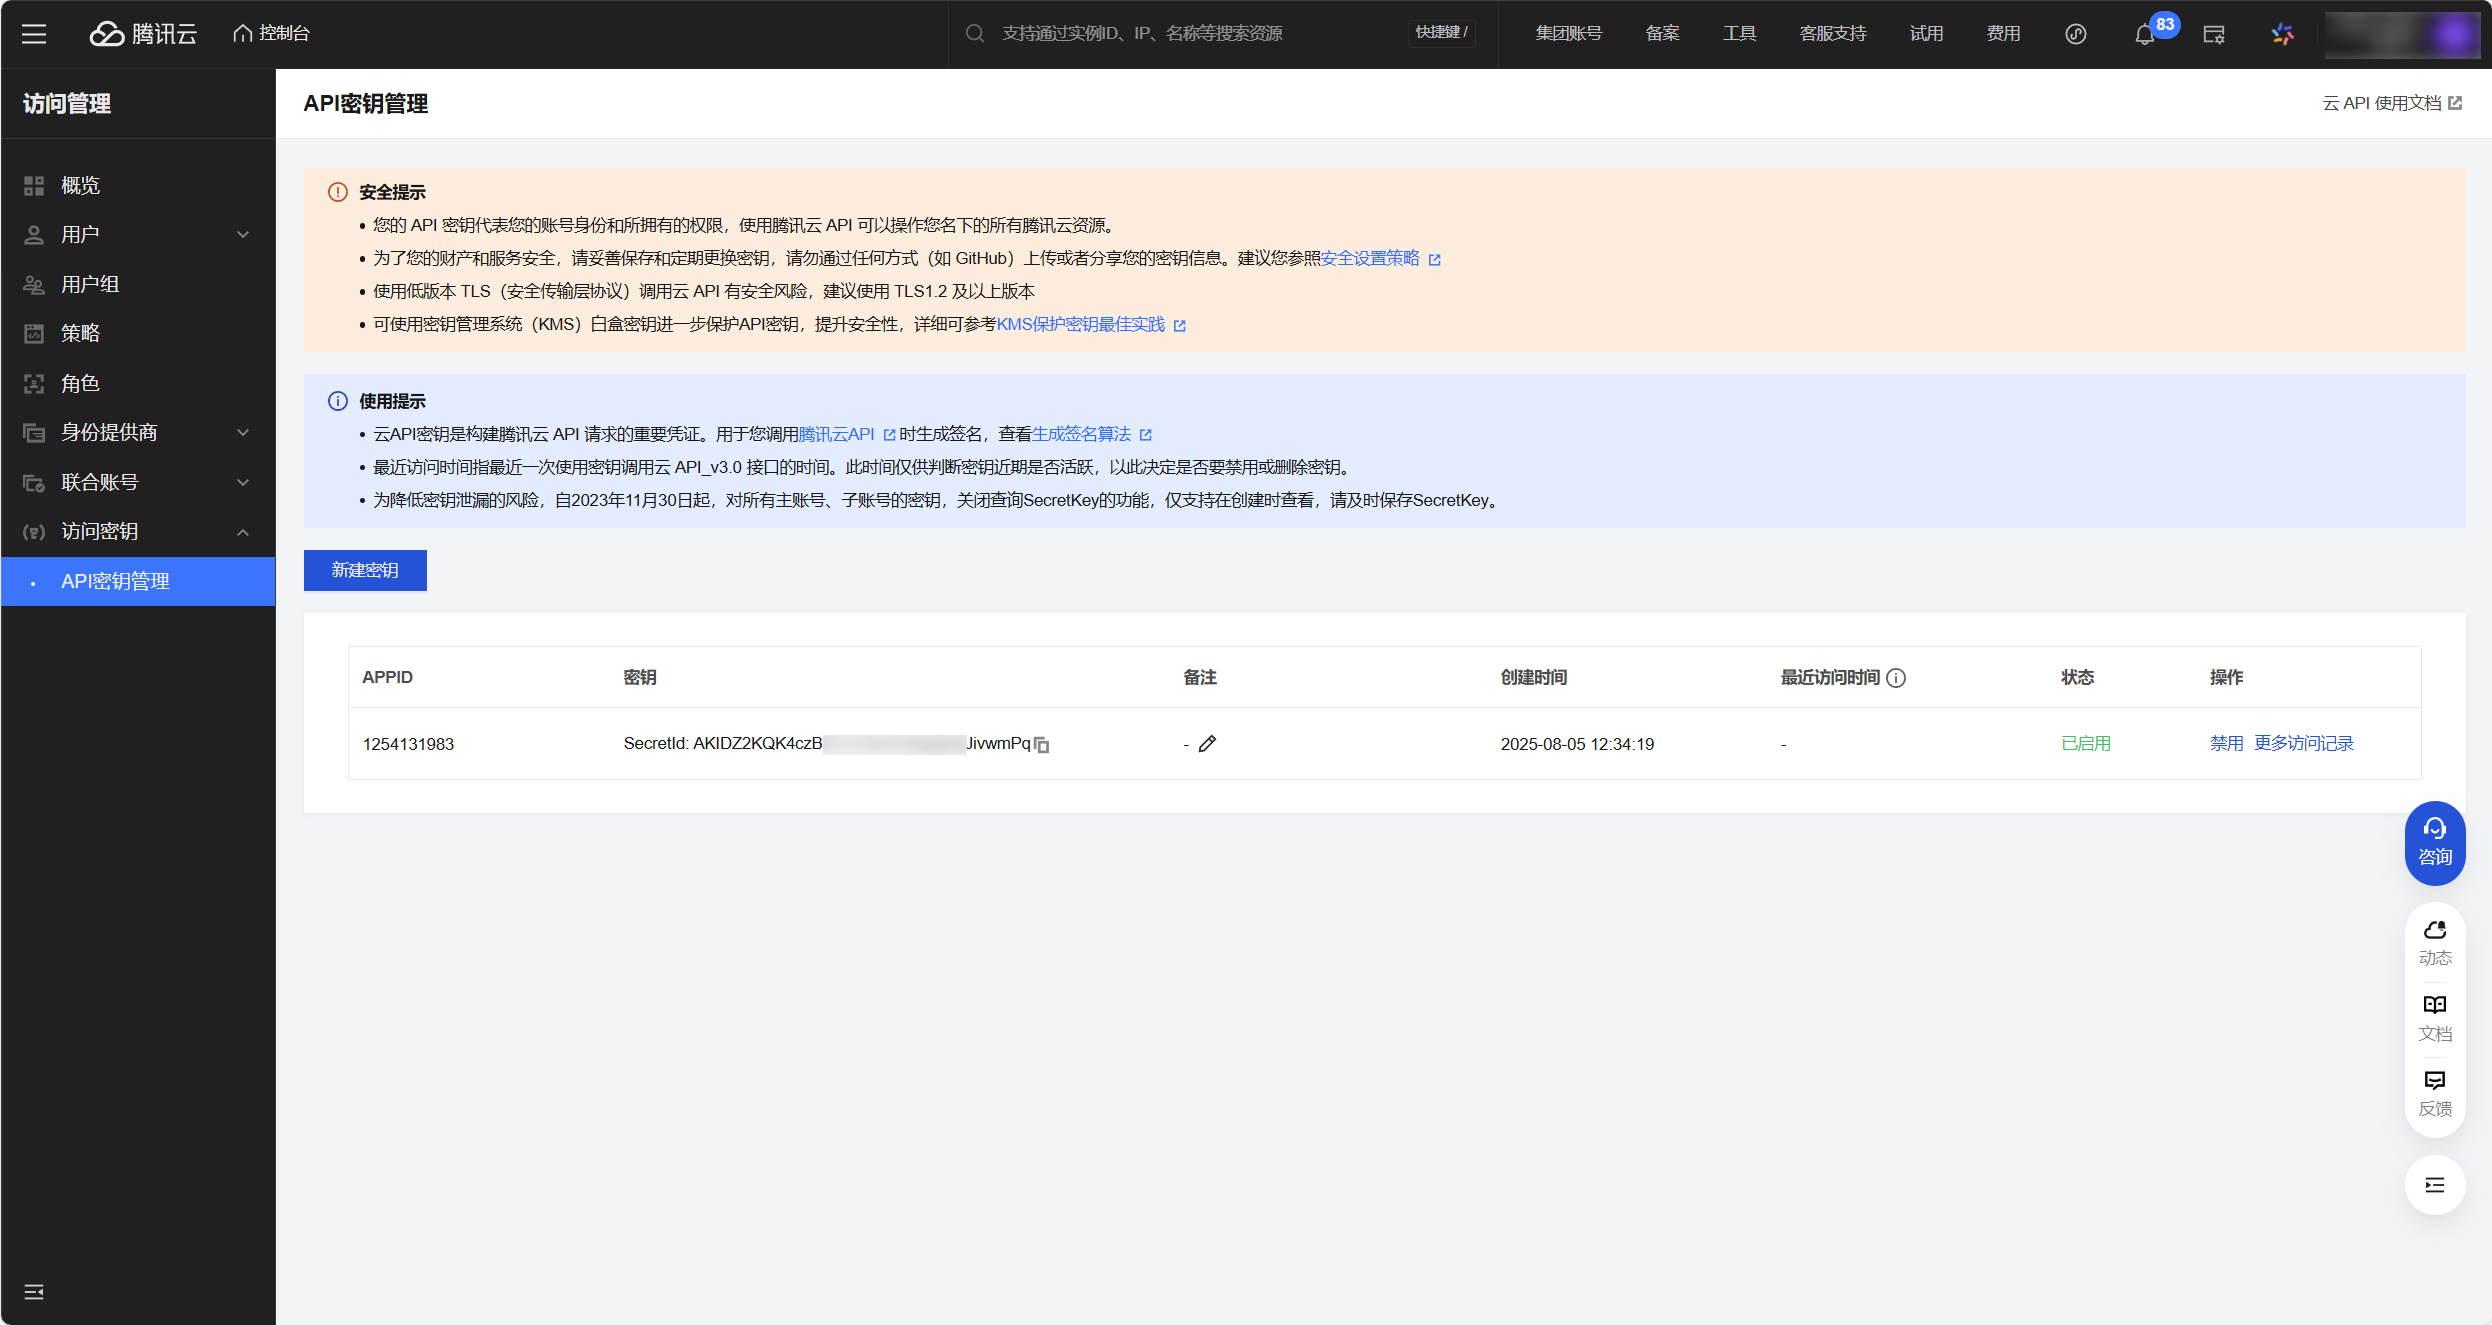This screenshot has height=1325, width=2492.
Task: Open the 费用 menu
Action: 2003,34
